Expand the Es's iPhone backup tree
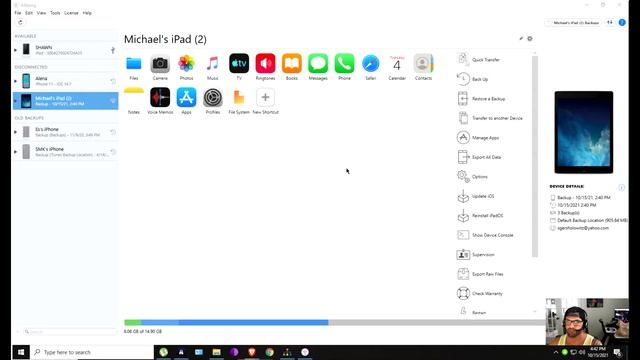This screenshot has height=360, width=640. [16, 132]
